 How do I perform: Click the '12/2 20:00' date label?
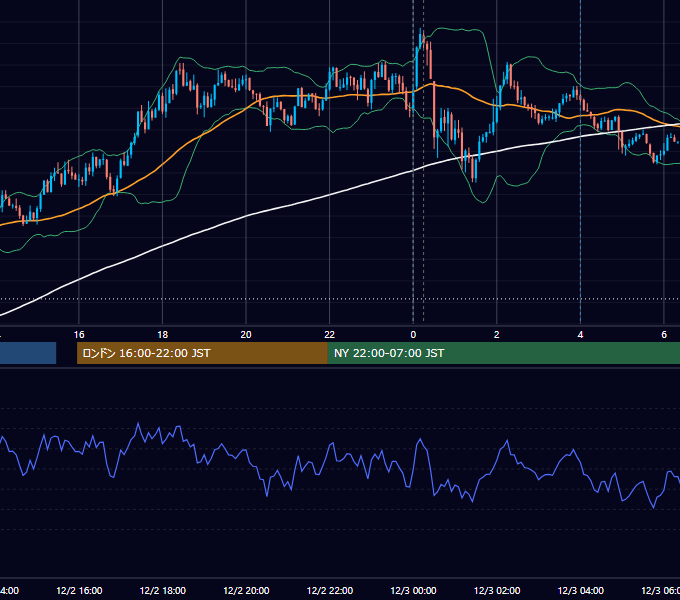246,591
